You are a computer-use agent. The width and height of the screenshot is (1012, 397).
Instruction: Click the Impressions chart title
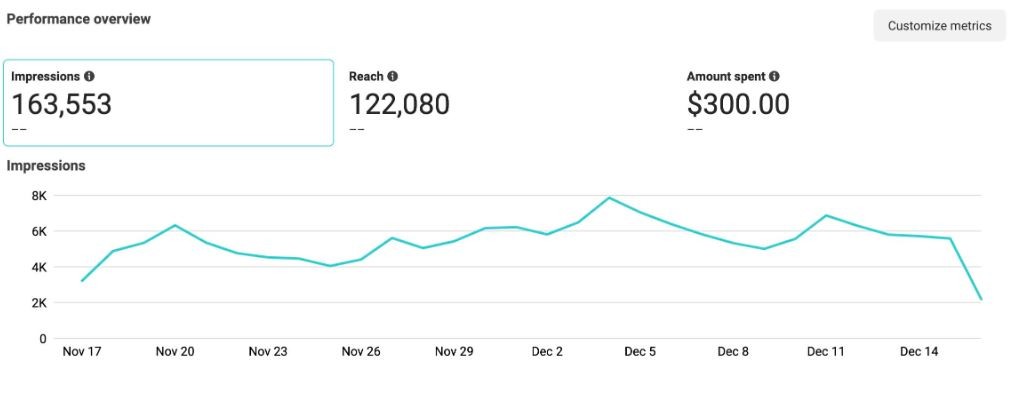[46, 165]
